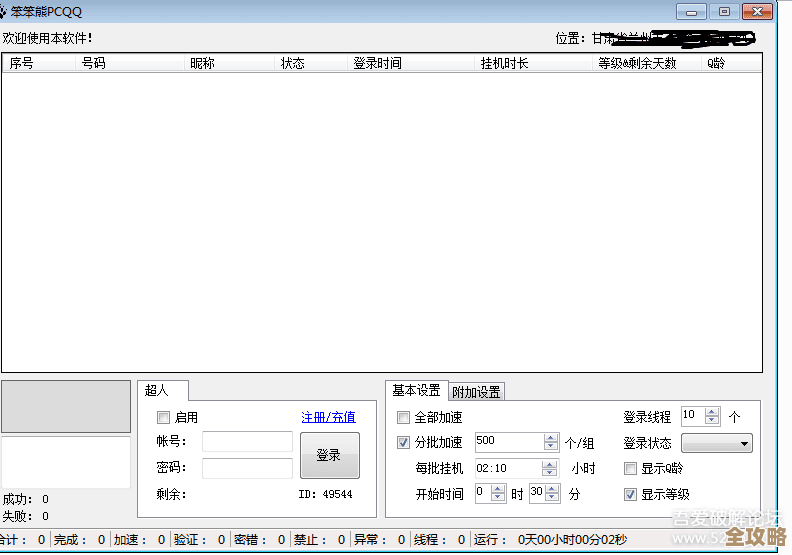Untick the 显示等级 checkbox
This screenshot has height=555, width=792.
click(630, 494)
